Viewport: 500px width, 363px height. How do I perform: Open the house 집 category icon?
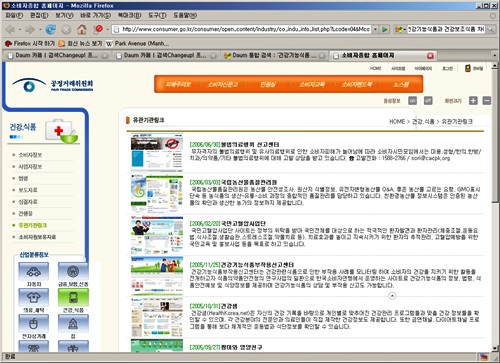coord(73,323)
